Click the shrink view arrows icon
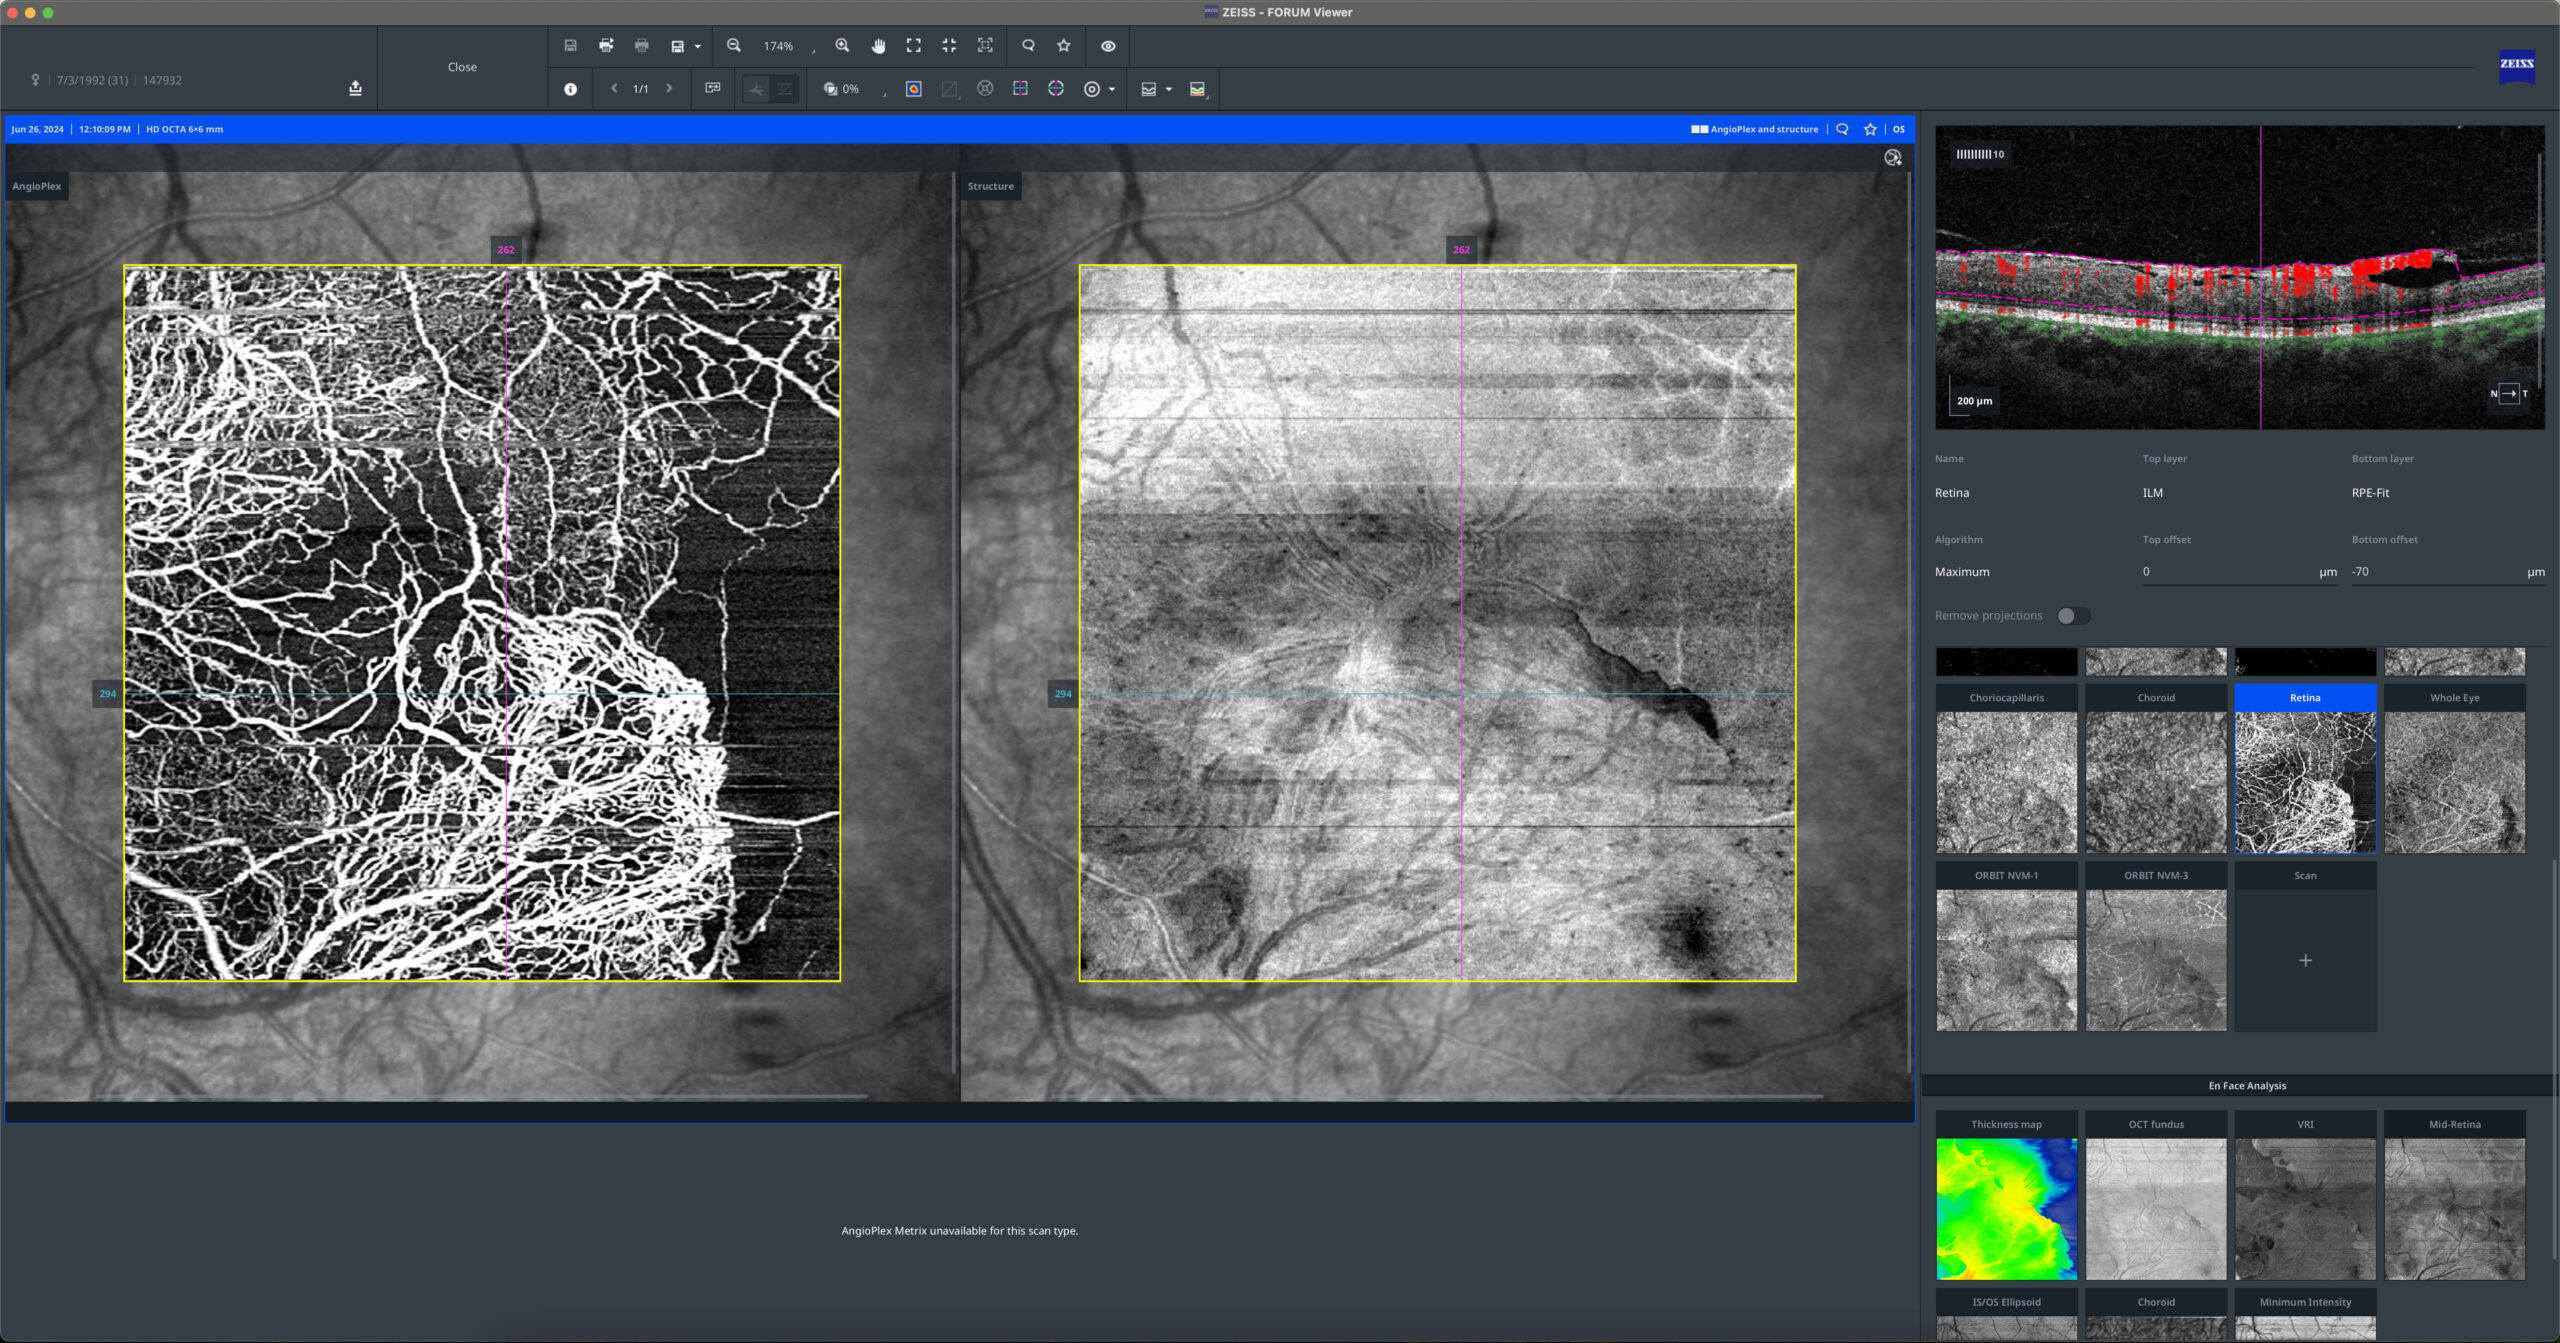The width and height of the screenshot is (2560, 1343). coord(949,46)
